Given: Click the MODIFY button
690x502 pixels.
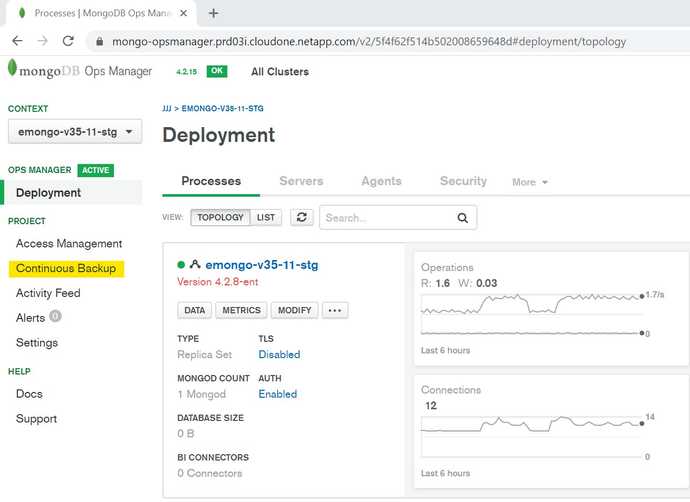Looking at the screenshot, I should click(x=294, y=310).
